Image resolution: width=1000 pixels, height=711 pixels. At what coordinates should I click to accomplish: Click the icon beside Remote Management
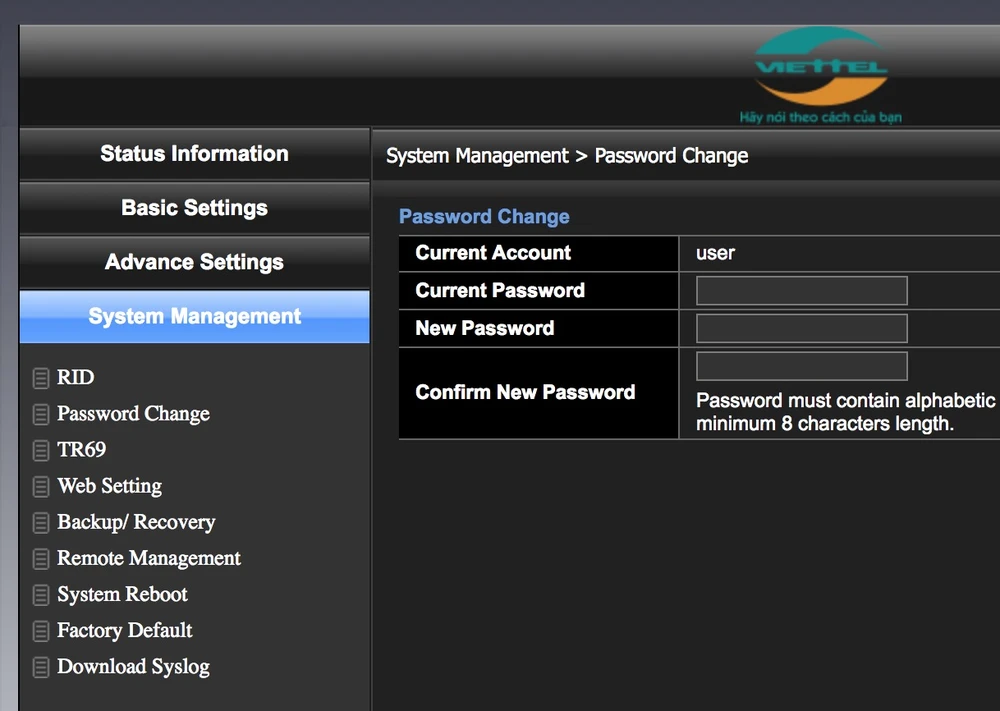[41, 559]
